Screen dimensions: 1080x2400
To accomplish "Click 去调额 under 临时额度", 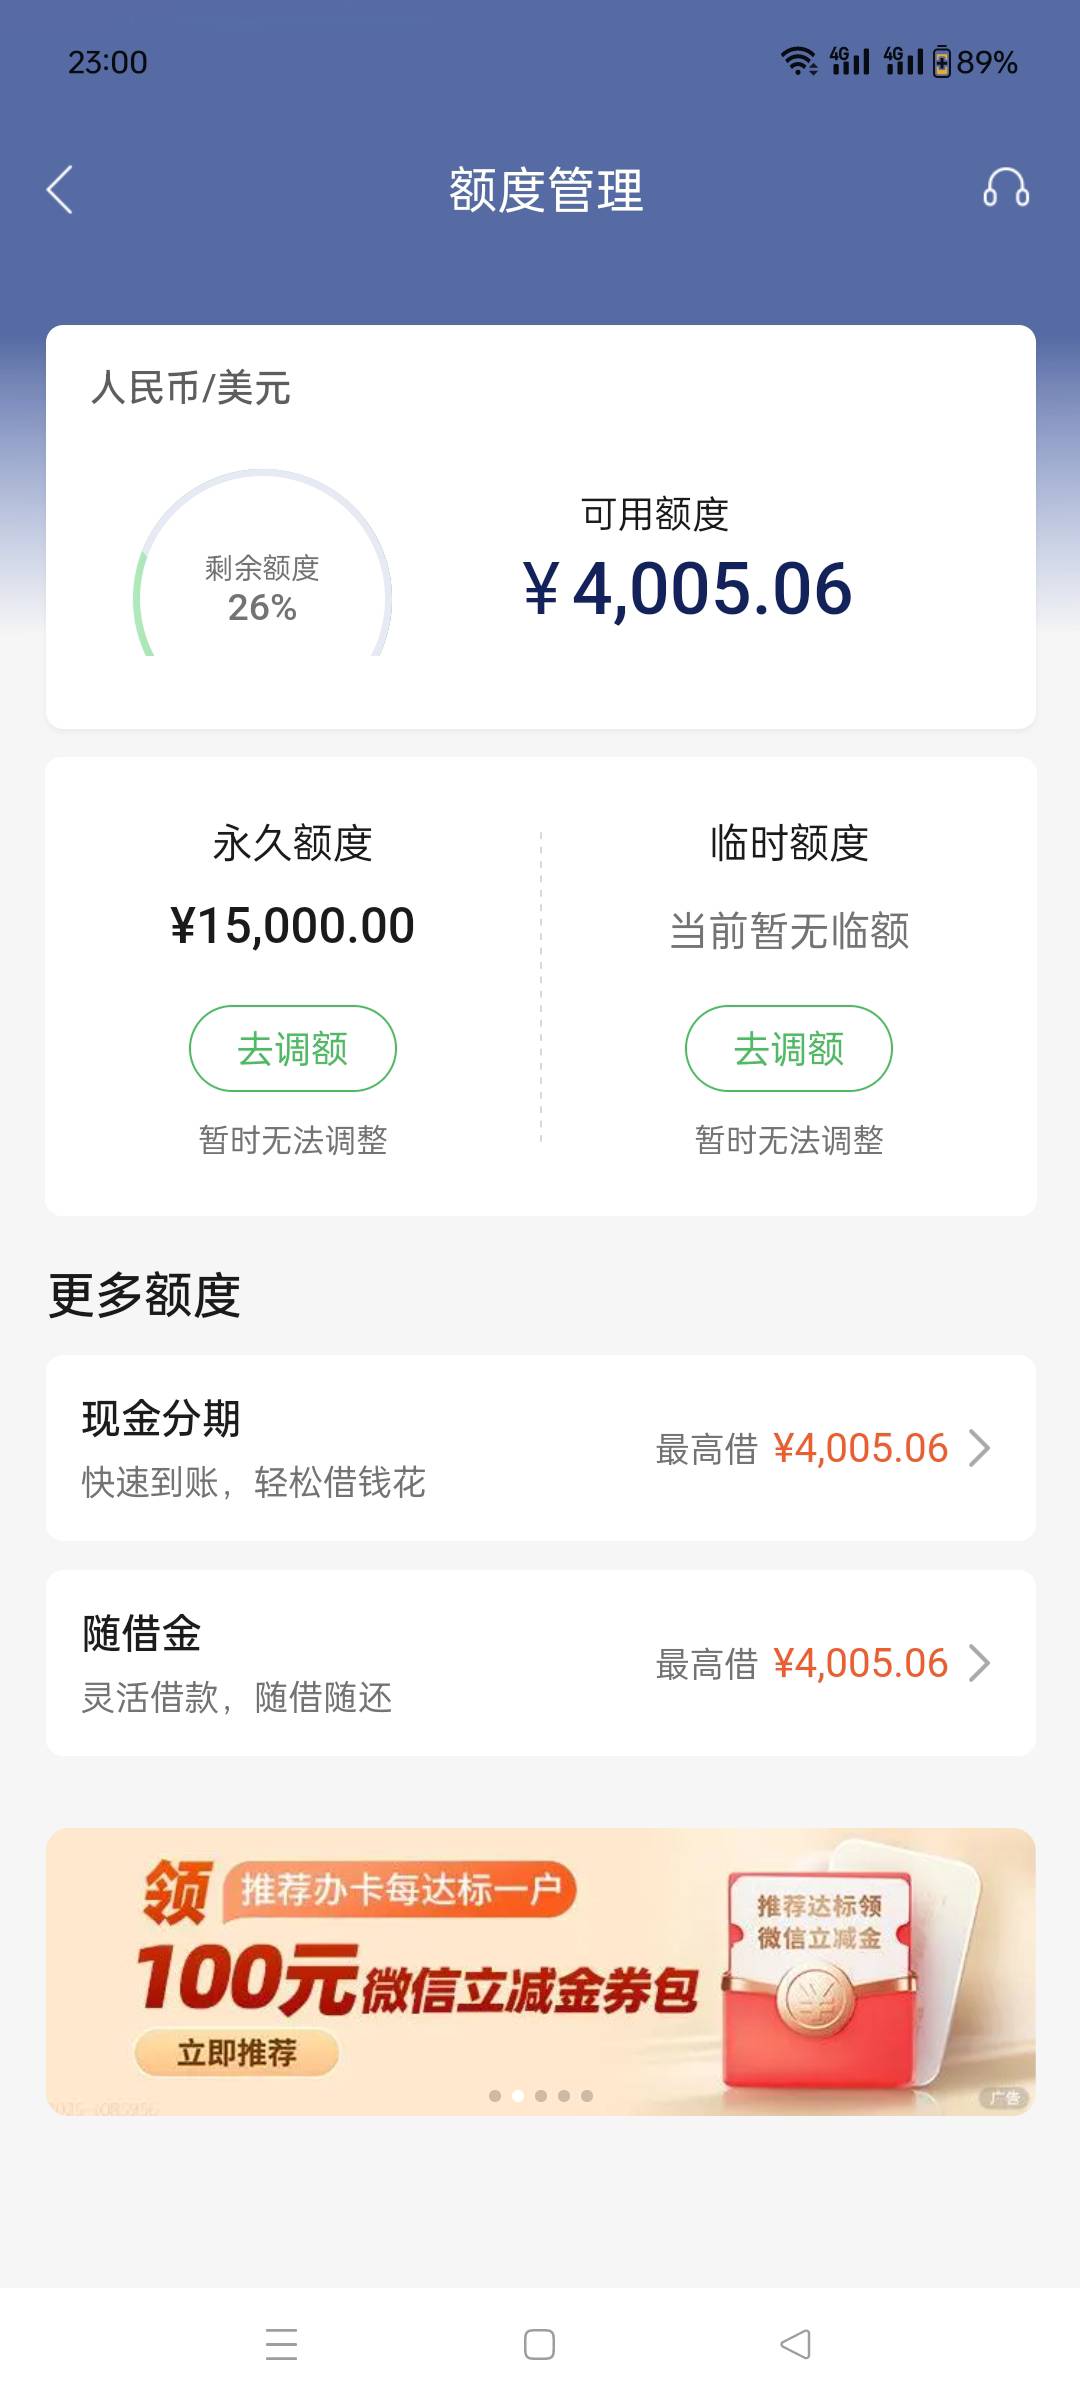I will pyautogui.click(x=789, y=1048).
